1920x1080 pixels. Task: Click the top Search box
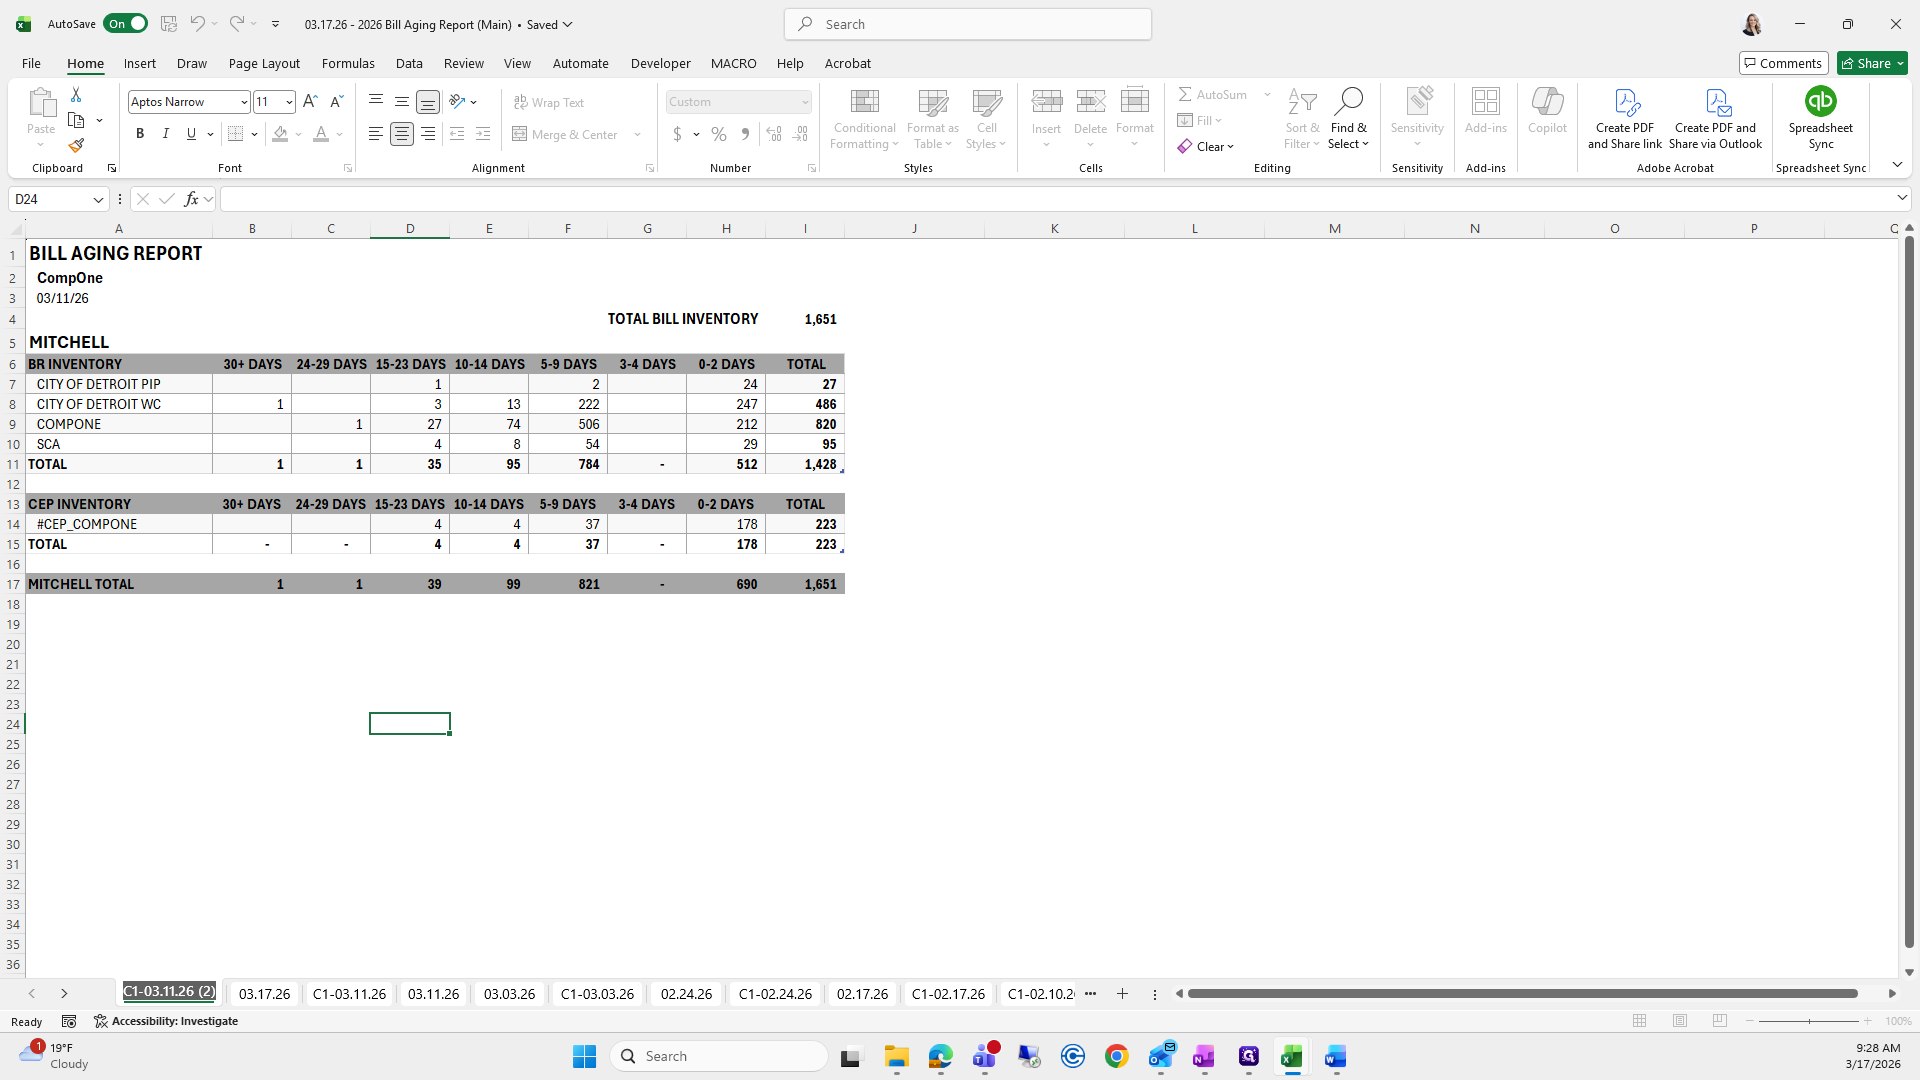[967, 24]
